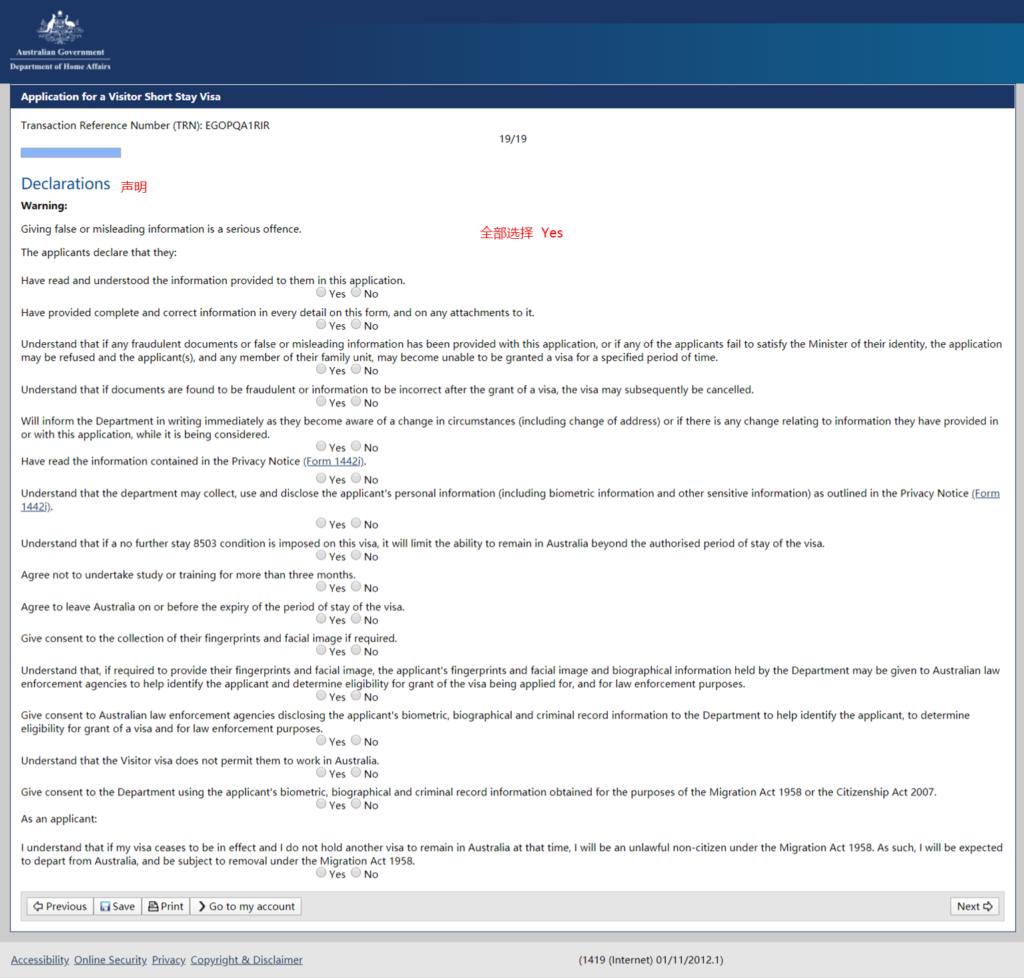Select No for unlawful non-citizen understanding statement
The width and height of the screenshot is (1024, 978).
click(x=356, y=872)
